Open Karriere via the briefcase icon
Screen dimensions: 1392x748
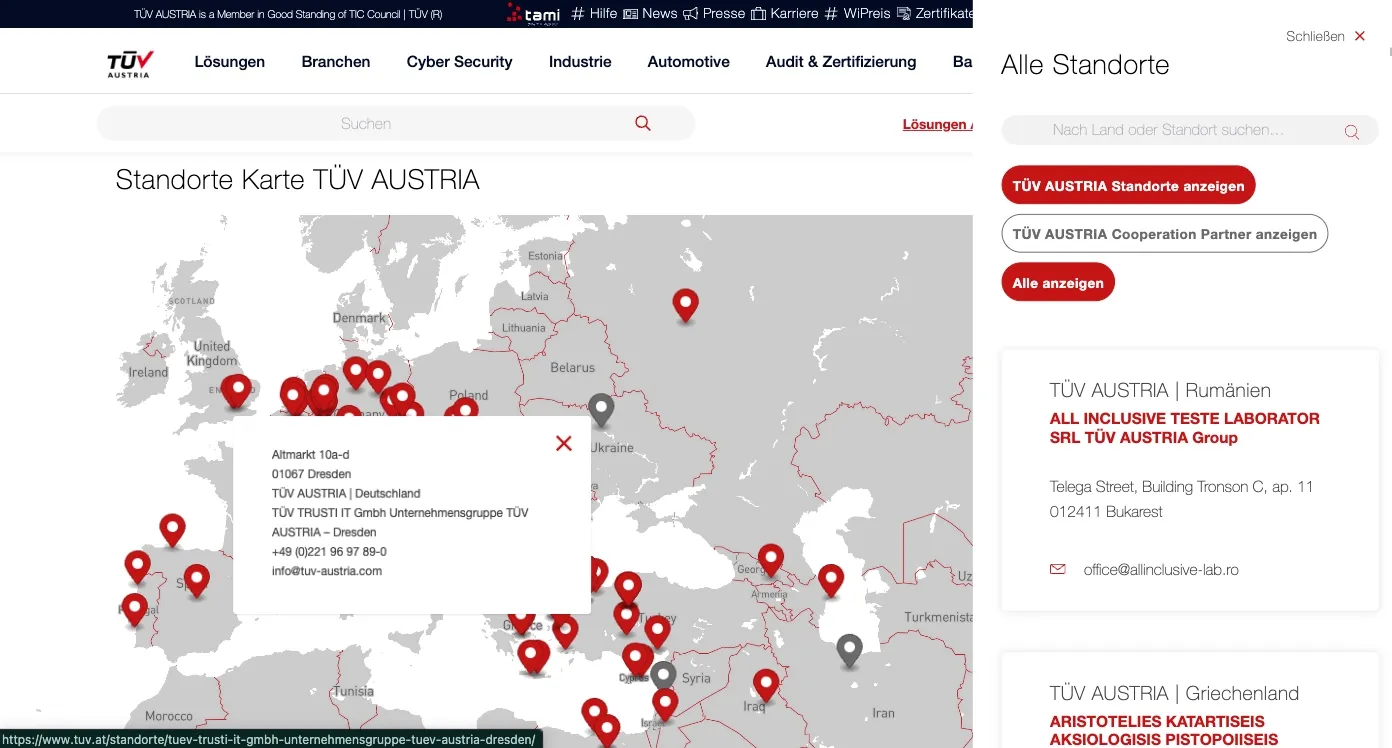pos(758,14)
